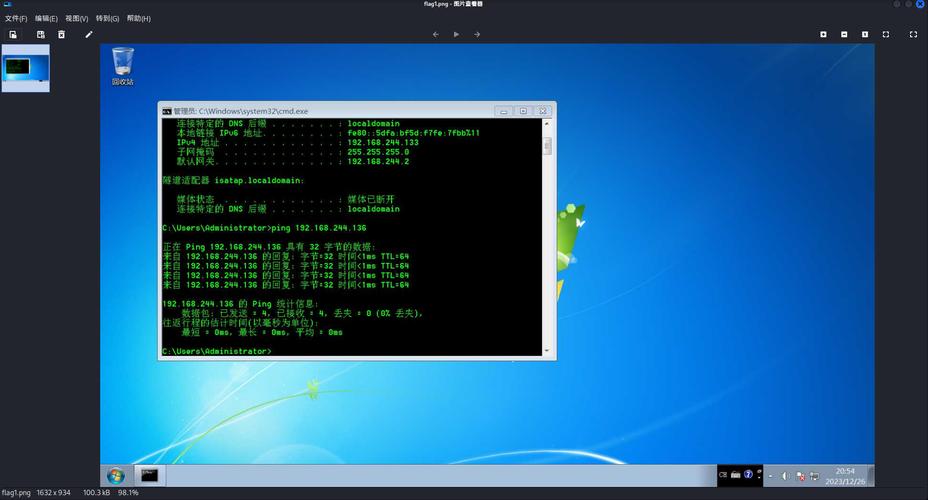The image size is (928, 500).
Task: Click the Windows Start orb
Action: [x=116, y=476]
